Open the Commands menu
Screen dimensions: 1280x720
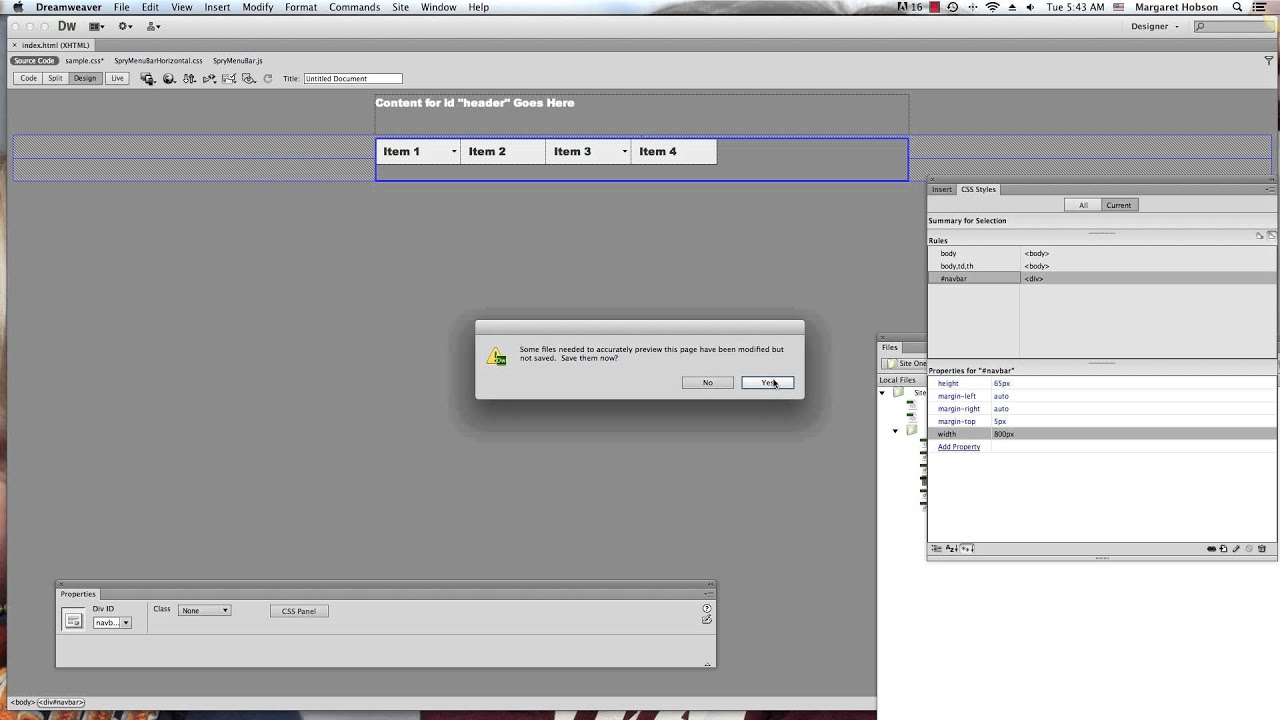point(354,7)
